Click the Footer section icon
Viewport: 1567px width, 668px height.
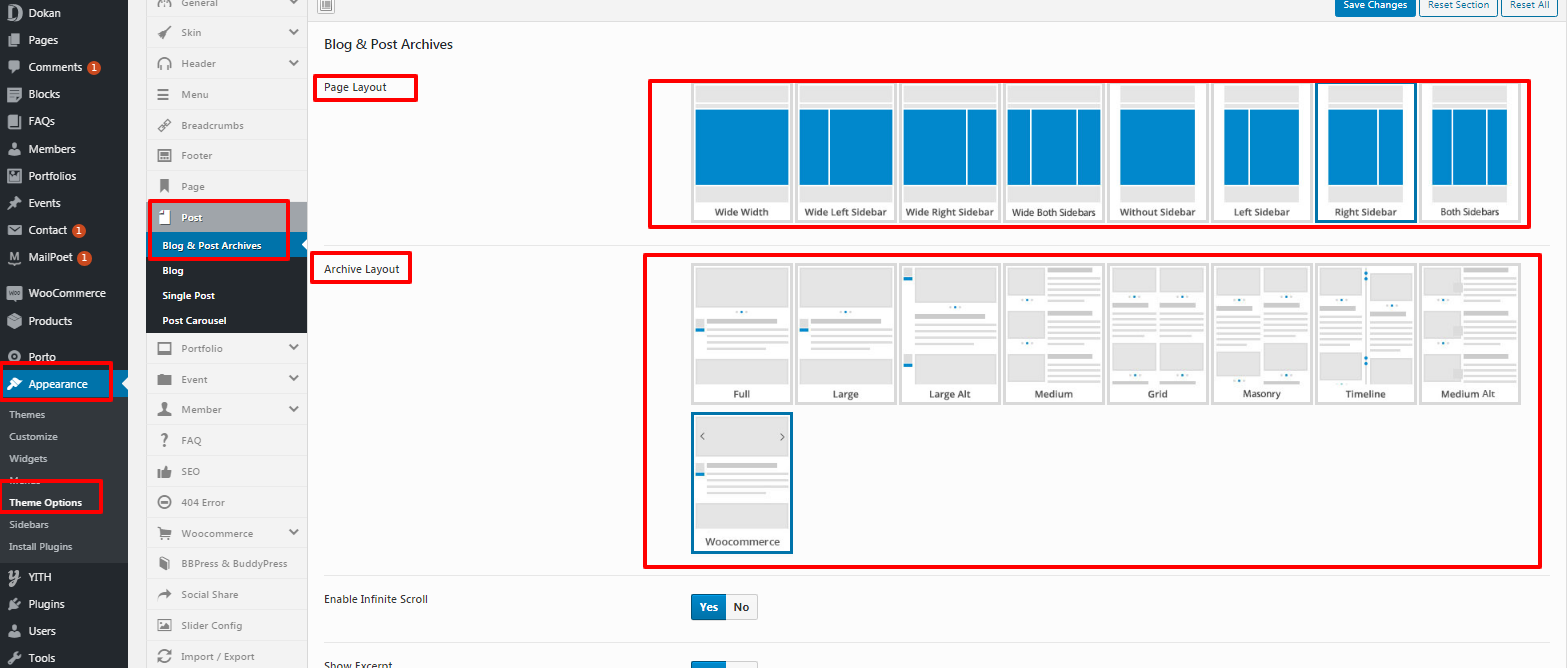[x=164, y=155]
